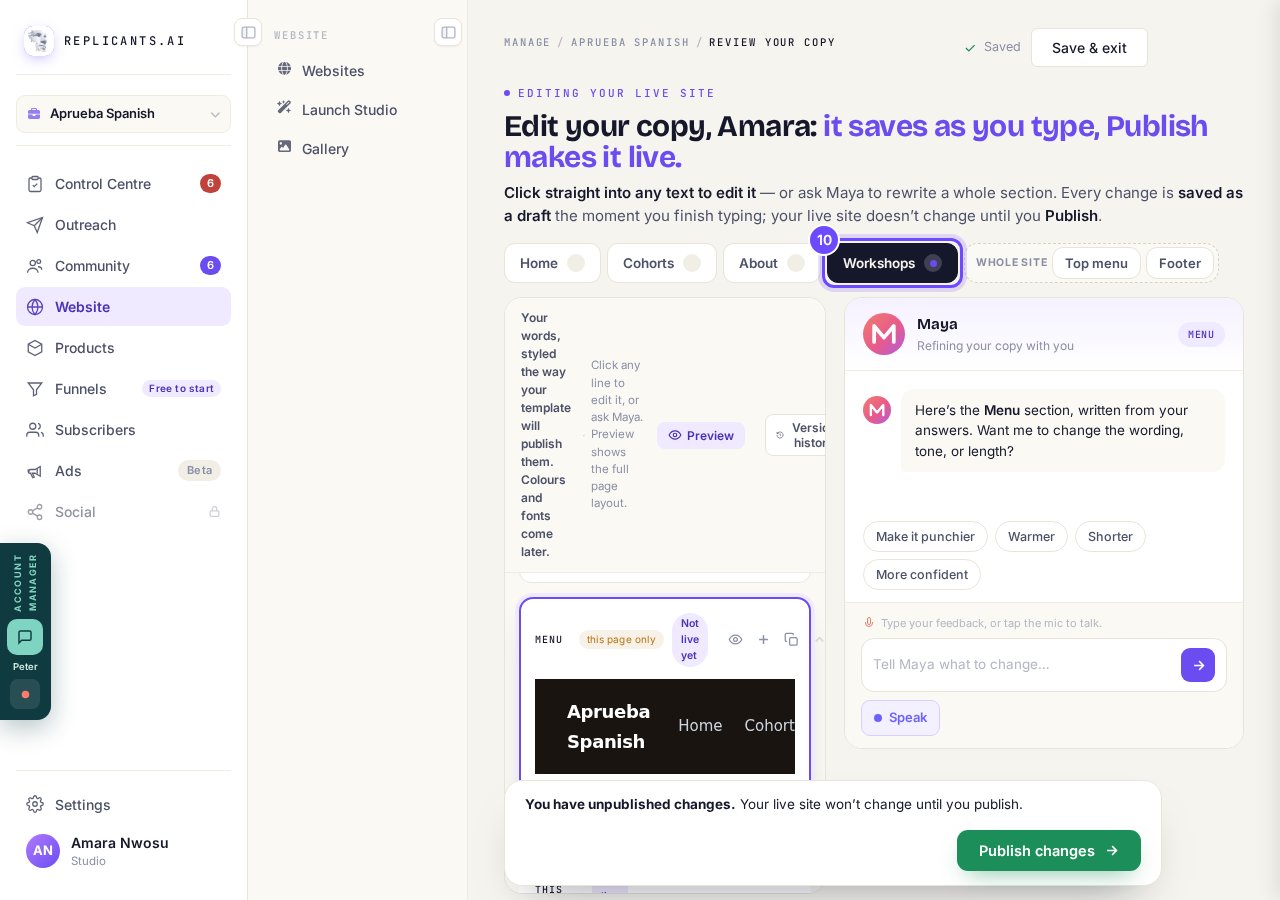
Task: Open Version history
Action: (x=797, y=435)
